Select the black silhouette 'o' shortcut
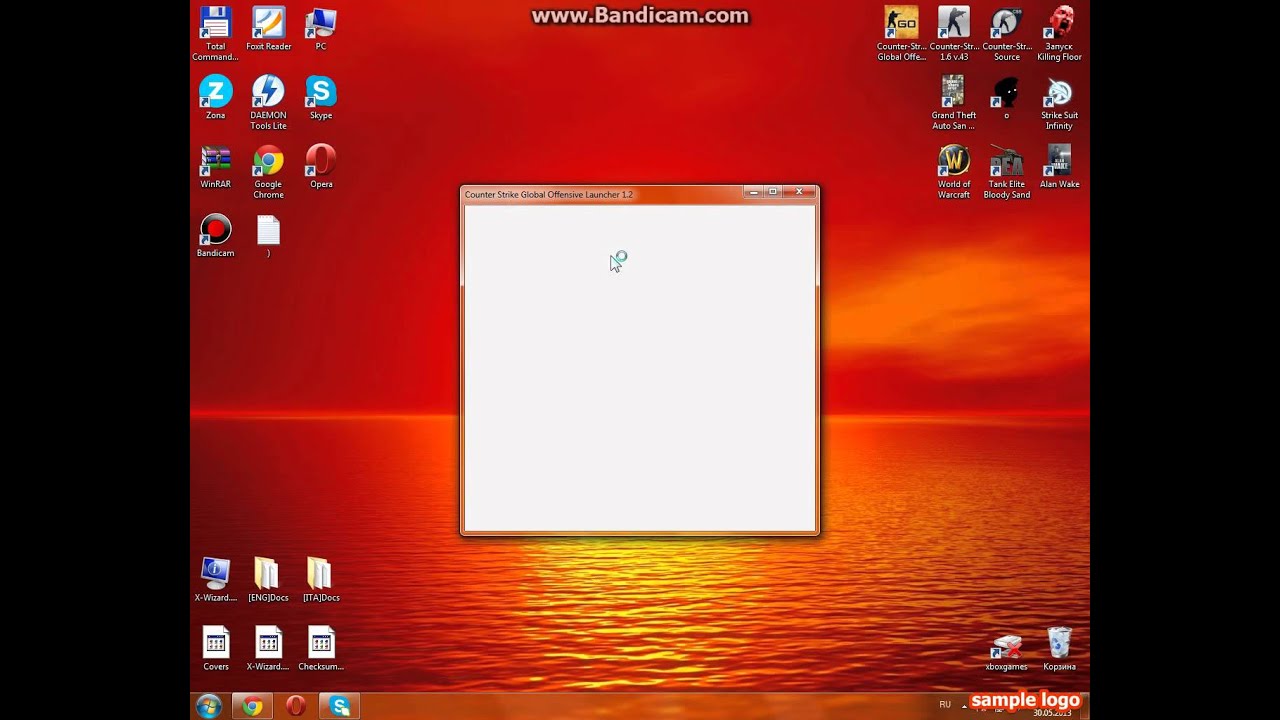 pyautogui.click(x=1006, y=98)
